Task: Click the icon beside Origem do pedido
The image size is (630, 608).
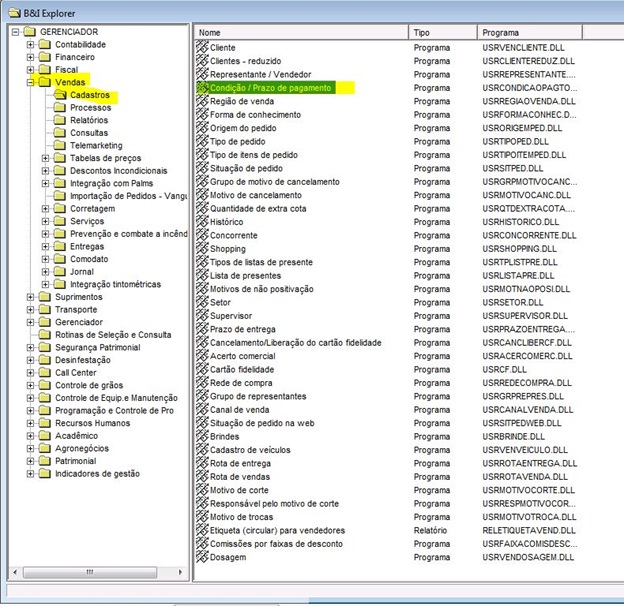Action: 202,128
